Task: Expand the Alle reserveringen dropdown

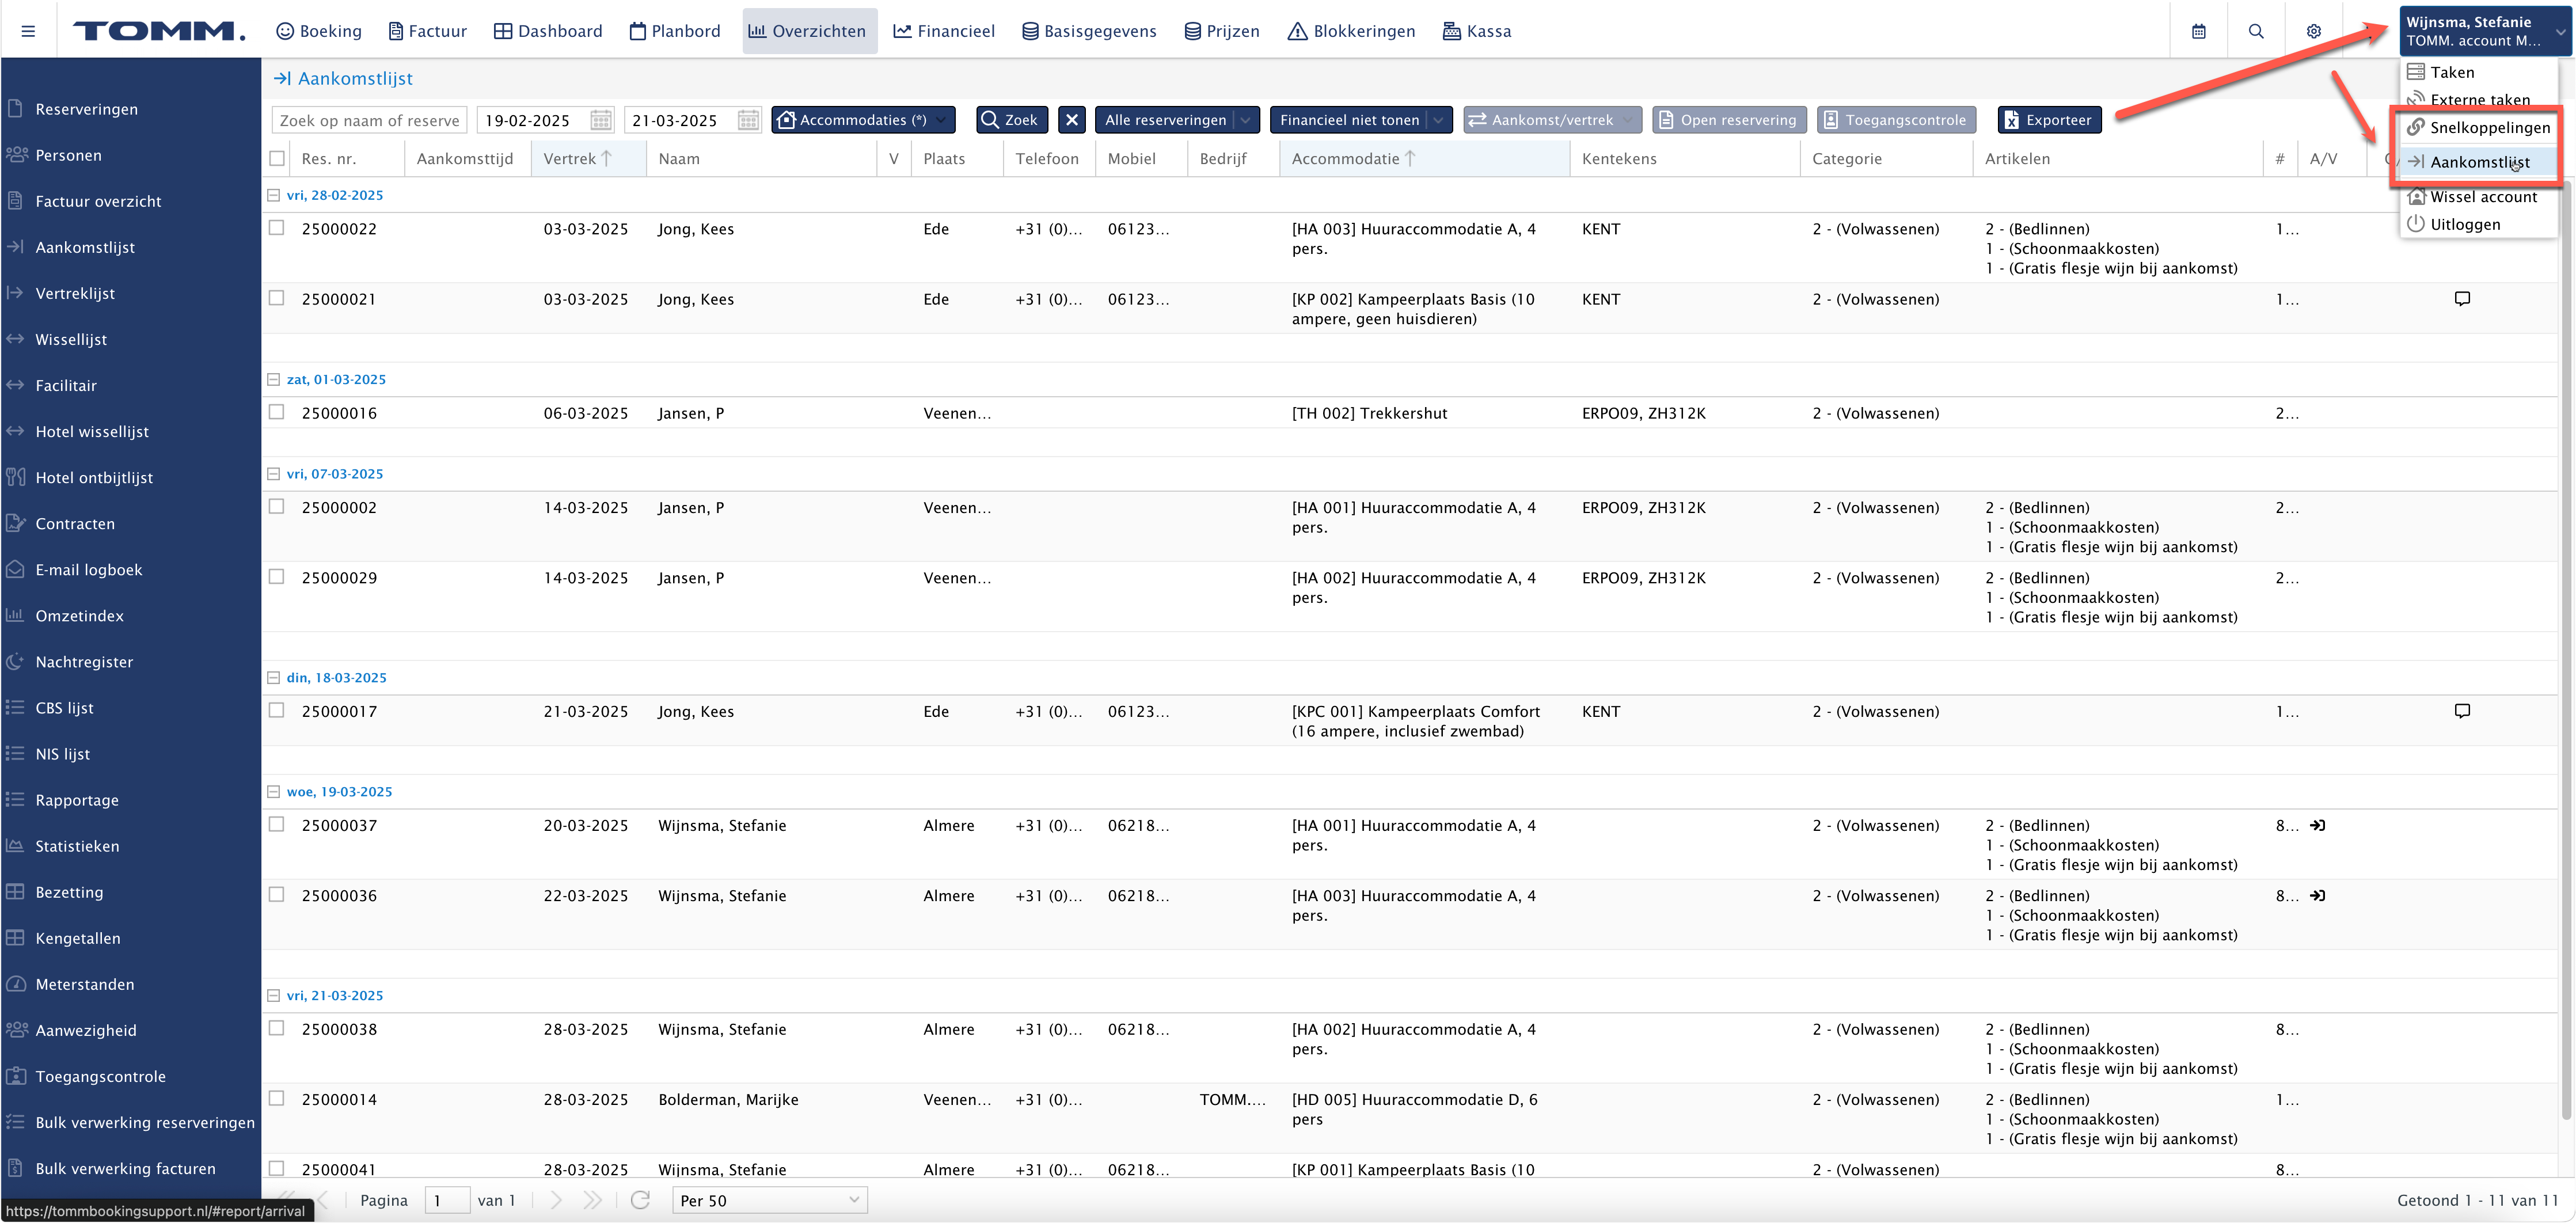Action: (x=1245, y=120)
